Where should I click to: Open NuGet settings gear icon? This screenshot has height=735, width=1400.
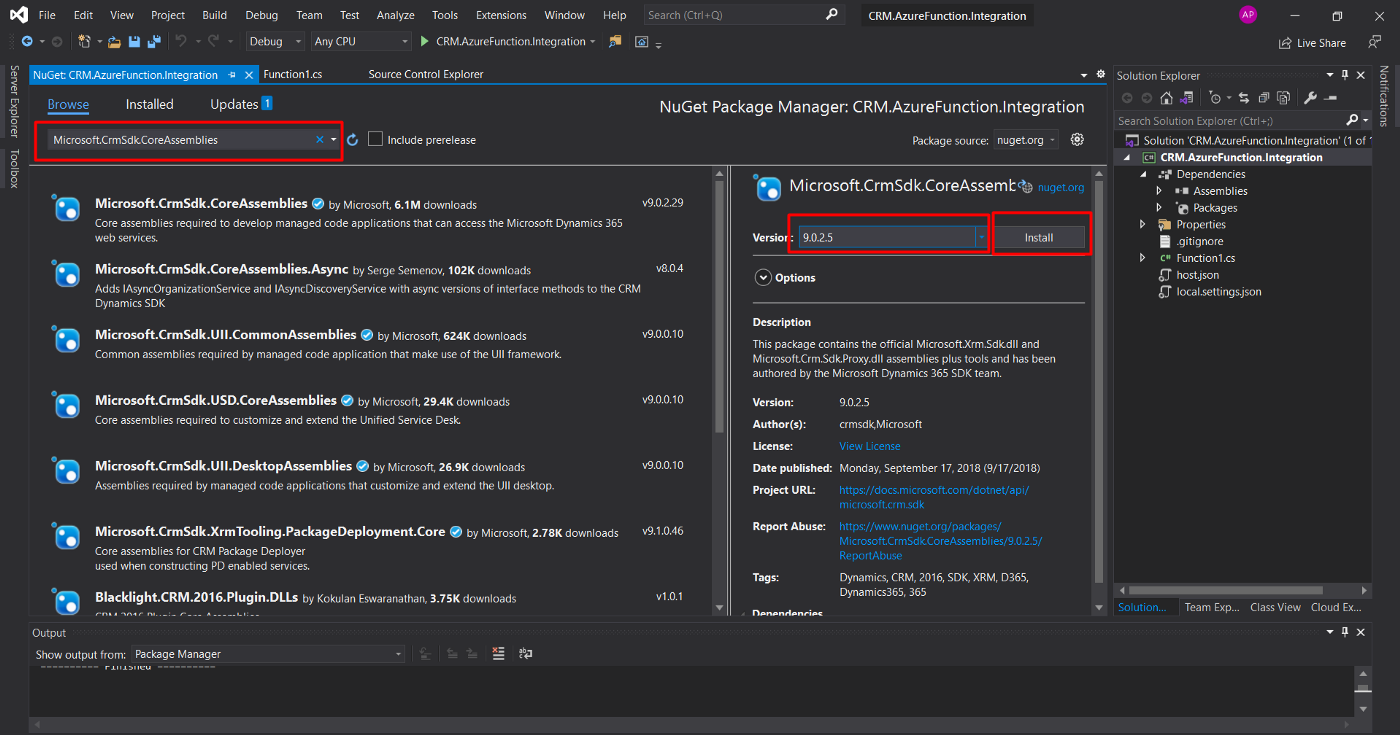1077,140
